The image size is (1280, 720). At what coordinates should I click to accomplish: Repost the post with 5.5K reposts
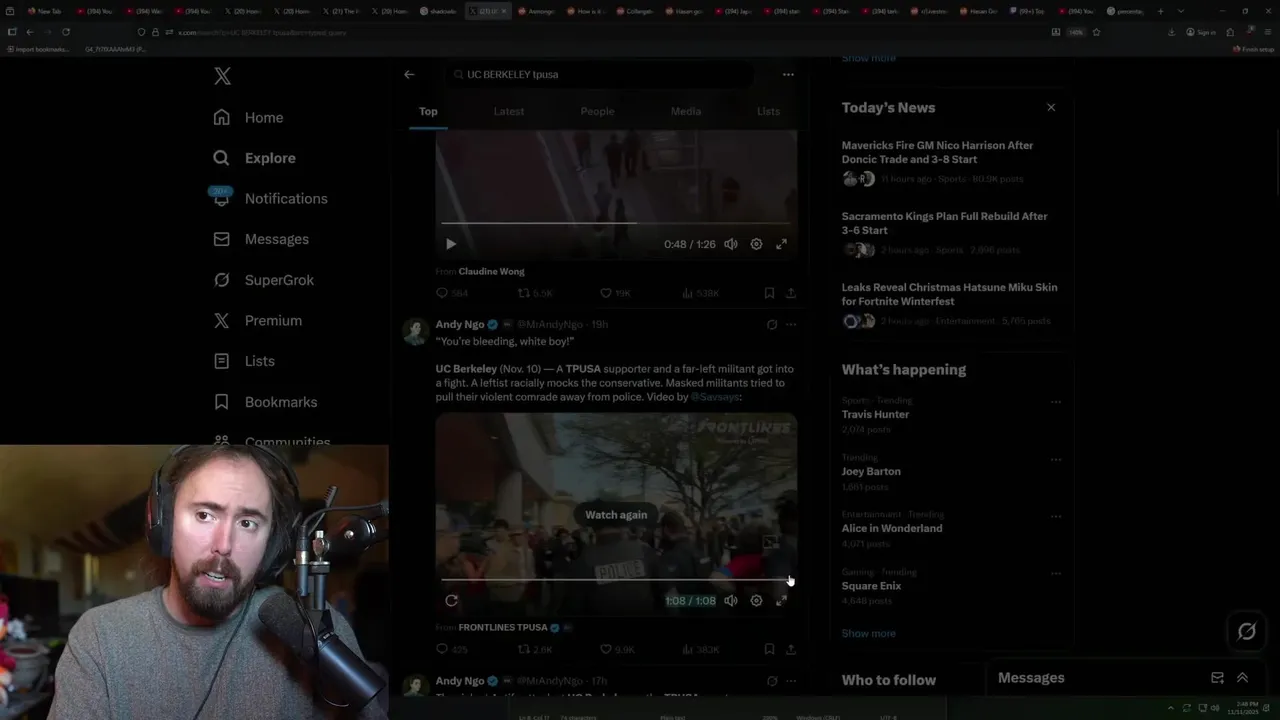pos(534,293)
